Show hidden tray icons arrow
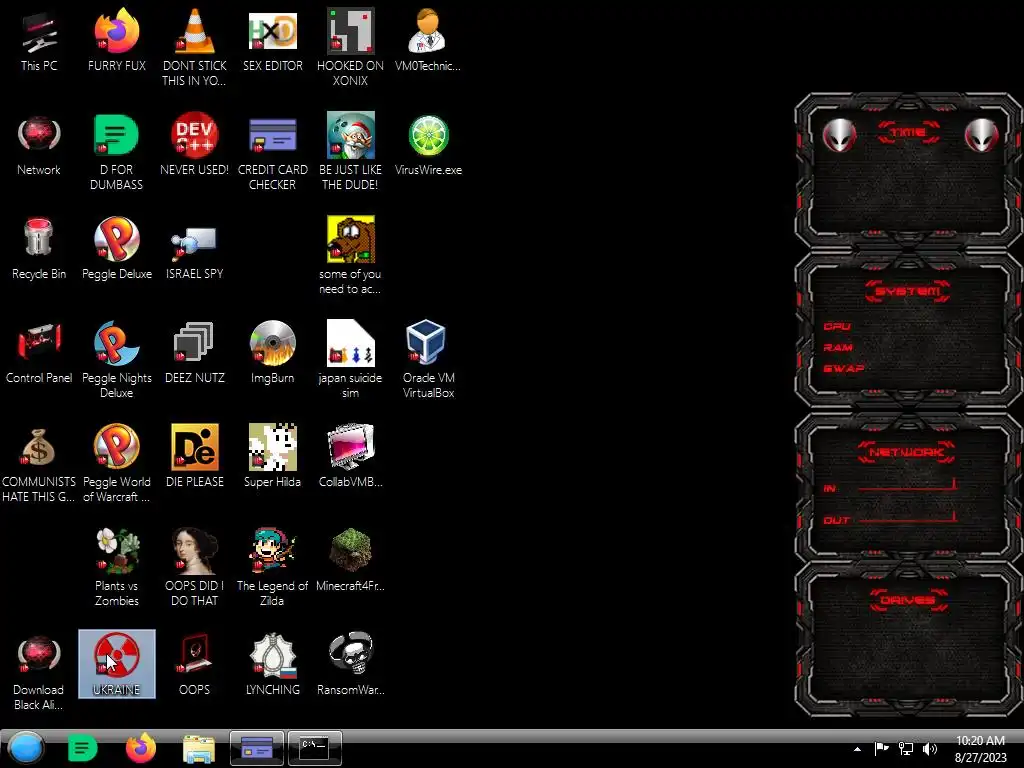The height and width of the screenshot is (768, 1024). pyautogui.click(x=857, y=749)
